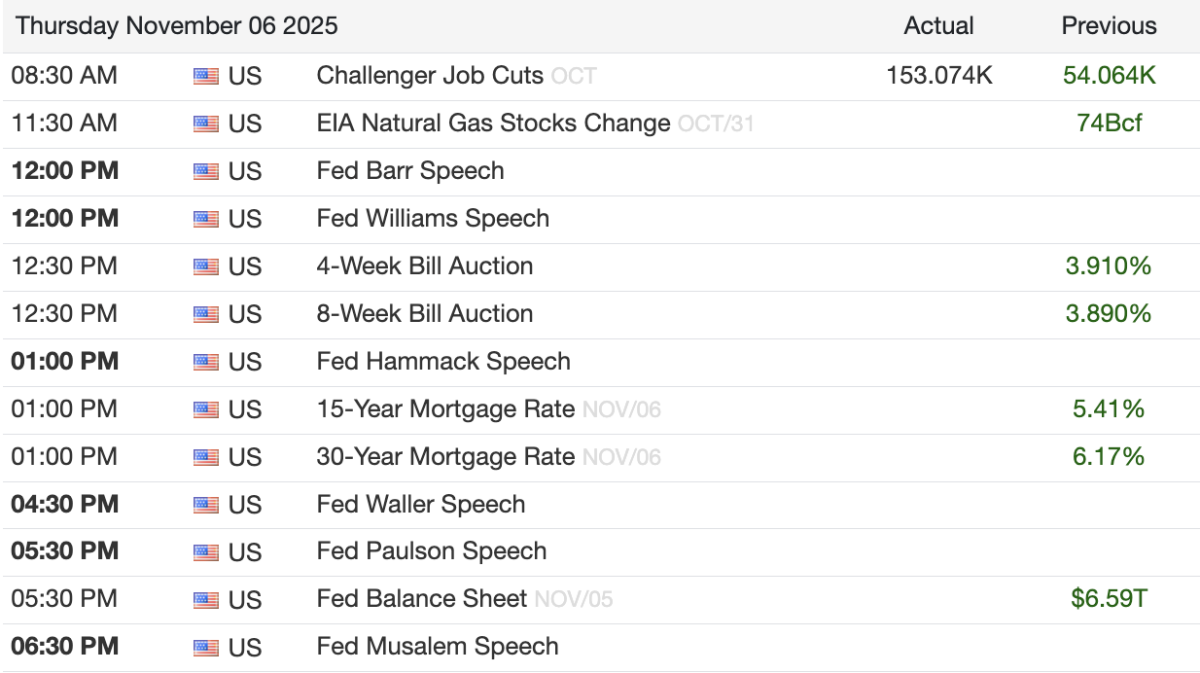Click the Previous column header

(1109, 26)
